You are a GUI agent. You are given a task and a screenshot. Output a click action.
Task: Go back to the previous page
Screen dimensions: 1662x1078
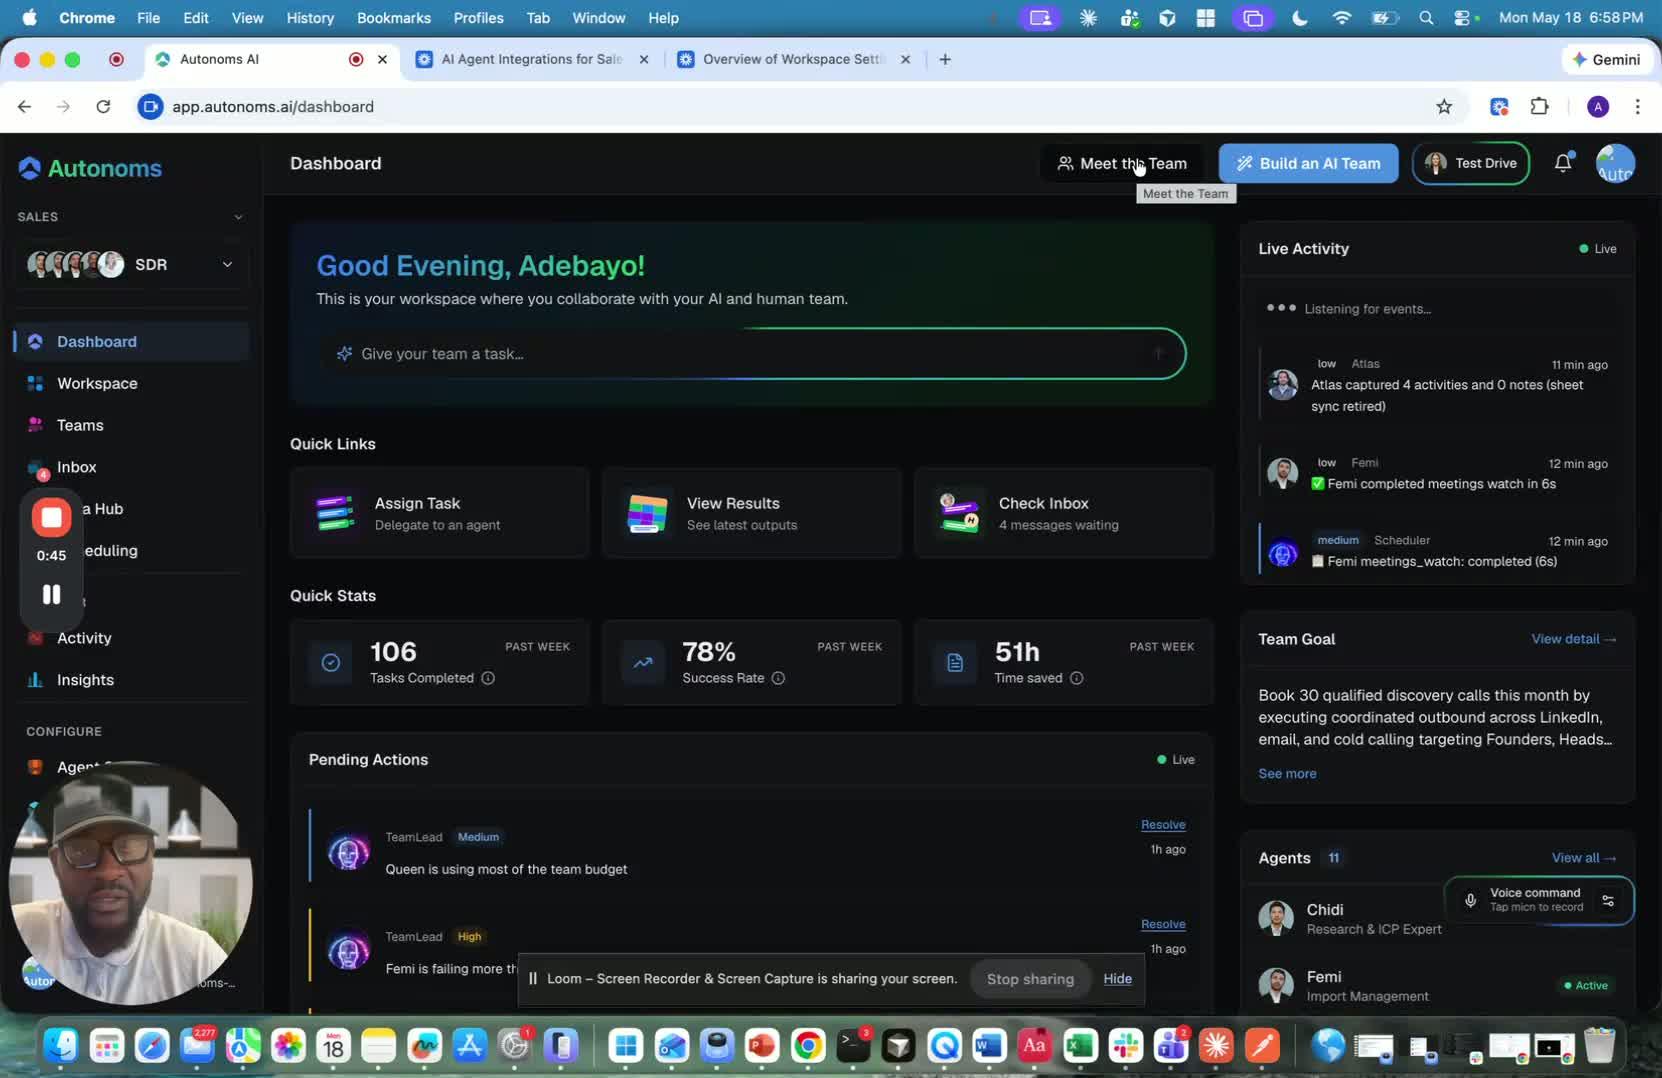(x=25, y=106)
